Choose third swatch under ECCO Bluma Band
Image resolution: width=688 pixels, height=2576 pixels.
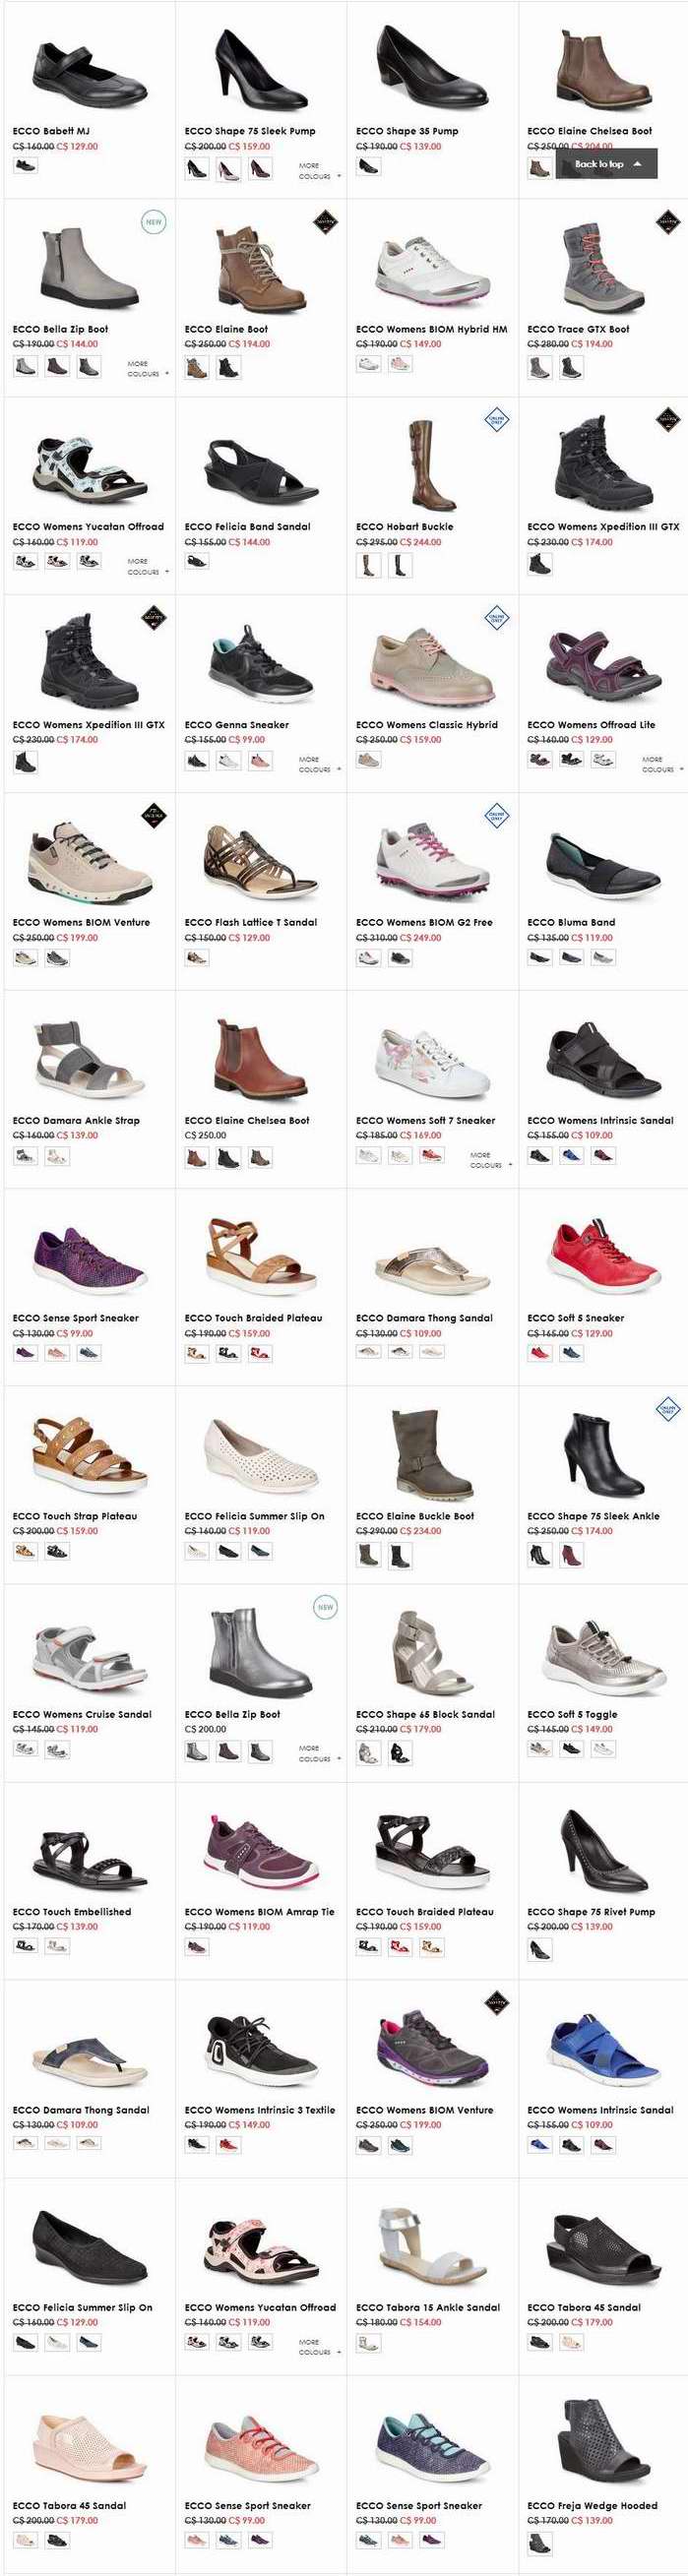(x=603, y=958)
